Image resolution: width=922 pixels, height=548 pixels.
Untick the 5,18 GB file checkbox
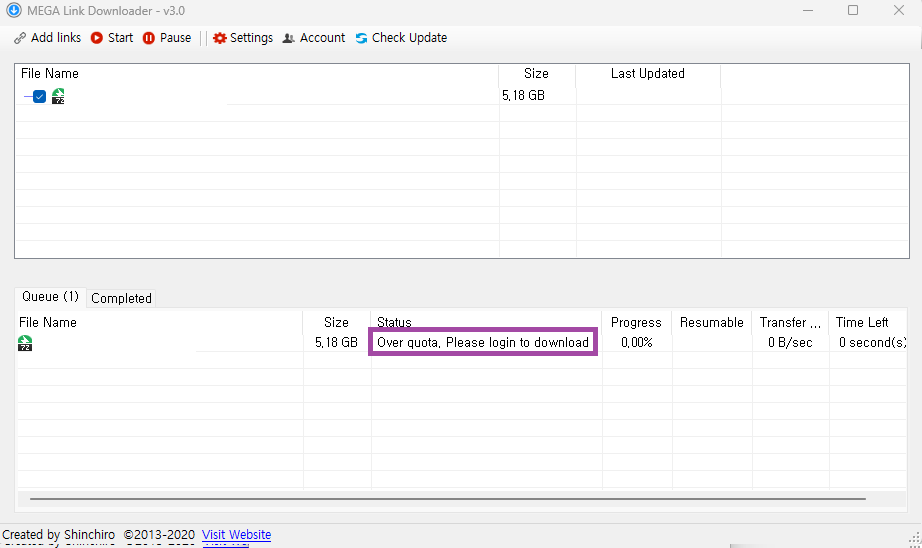[39, 96]
